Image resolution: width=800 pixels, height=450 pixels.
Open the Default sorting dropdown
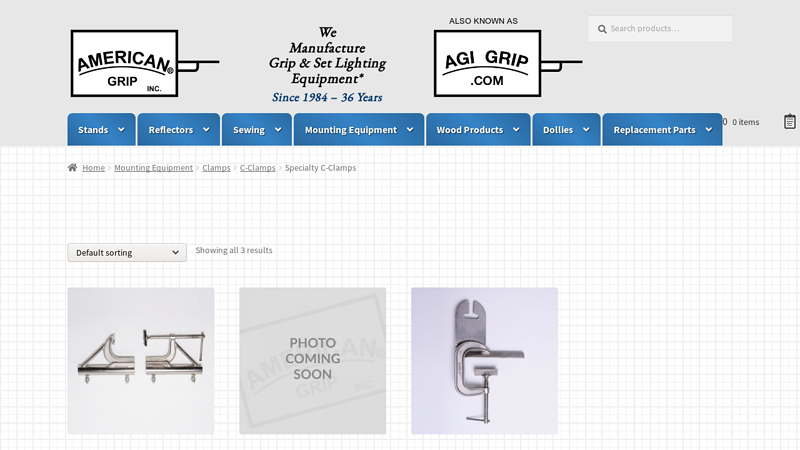pyautogui.click(x=127, y=253)
